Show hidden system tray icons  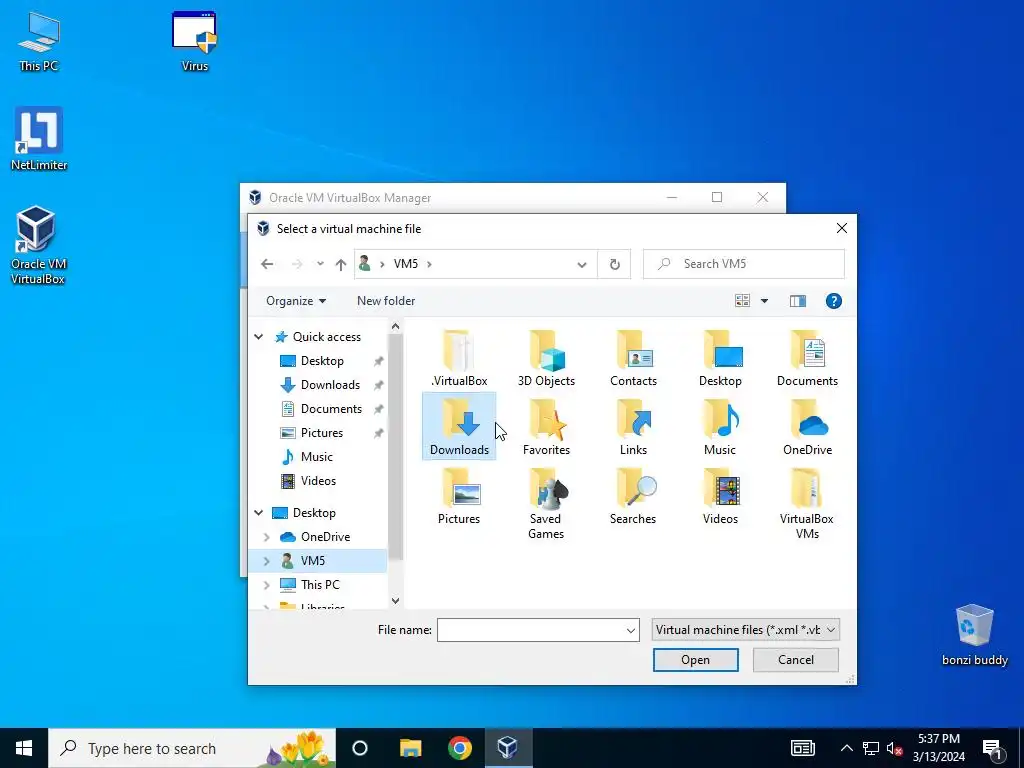tap(846, 748)
